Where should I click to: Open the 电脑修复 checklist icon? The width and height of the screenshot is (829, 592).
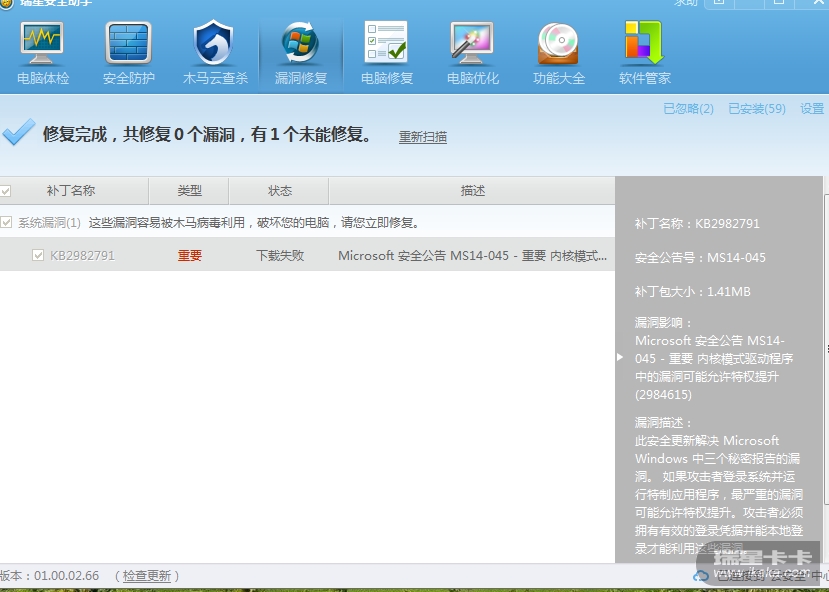386,41
